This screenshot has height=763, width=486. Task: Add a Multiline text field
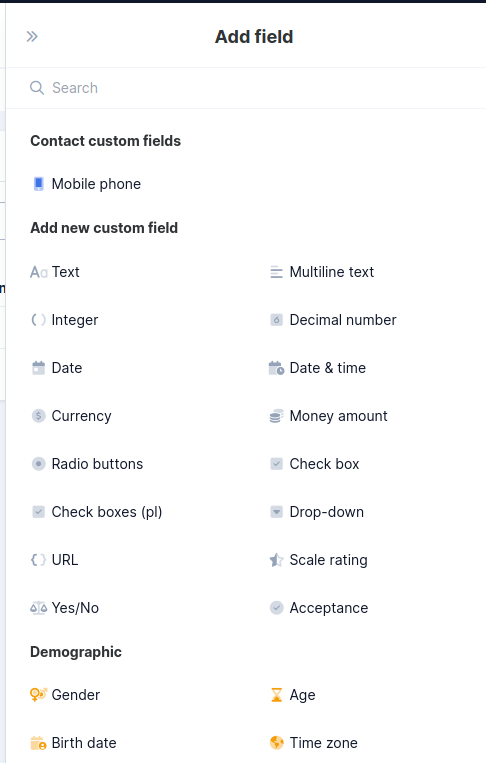(322, 272)
